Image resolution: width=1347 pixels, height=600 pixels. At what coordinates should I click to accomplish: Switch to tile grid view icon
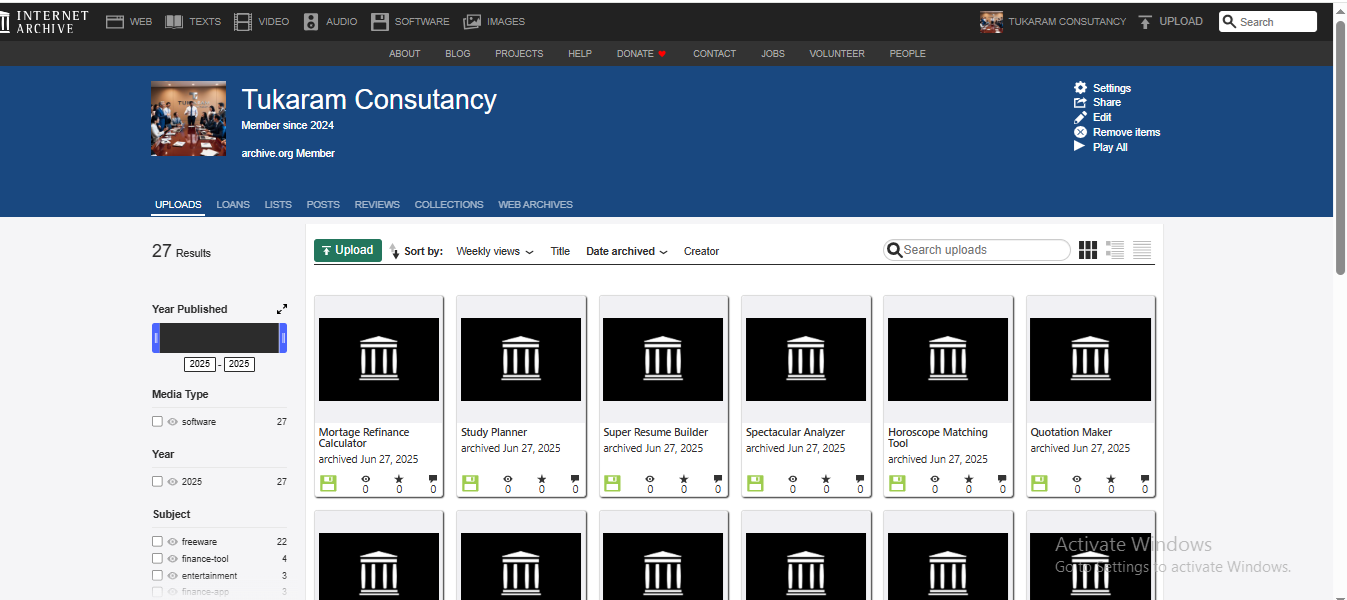pos(1088,250)
